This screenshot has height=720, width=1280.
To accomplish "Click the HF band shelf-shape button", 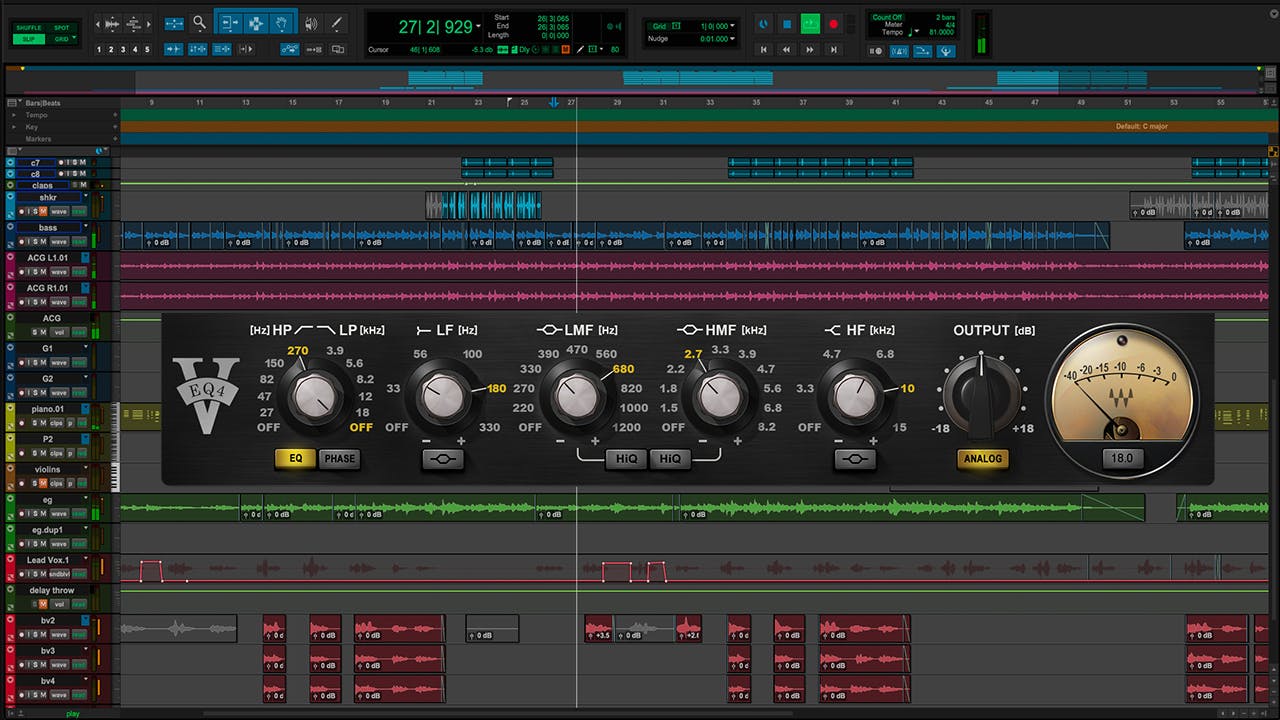I will [855, 459].
